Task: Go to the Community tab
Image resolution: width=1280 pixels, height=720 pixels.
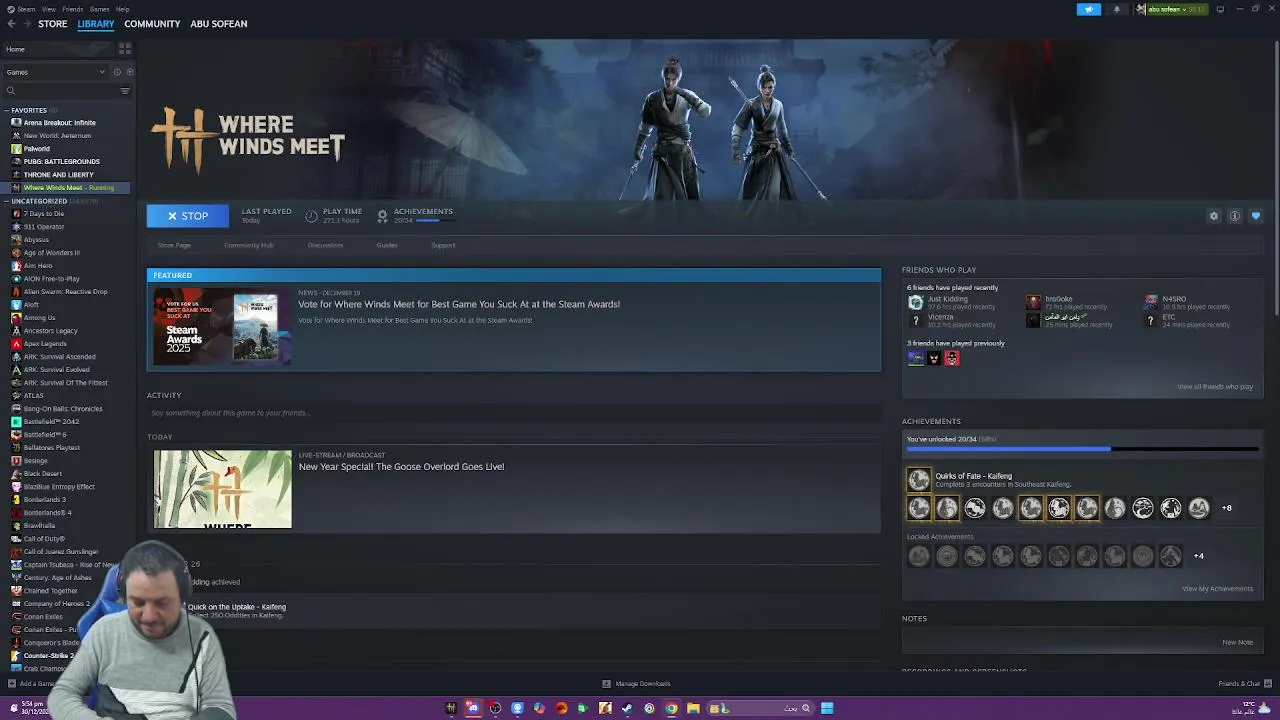Action: pos(152,24)
